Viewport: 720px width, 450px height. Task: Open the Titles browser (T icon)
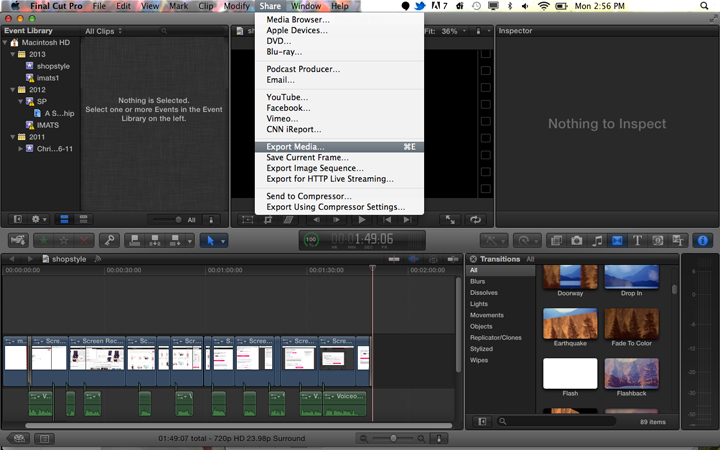click(x=637, y=241)
